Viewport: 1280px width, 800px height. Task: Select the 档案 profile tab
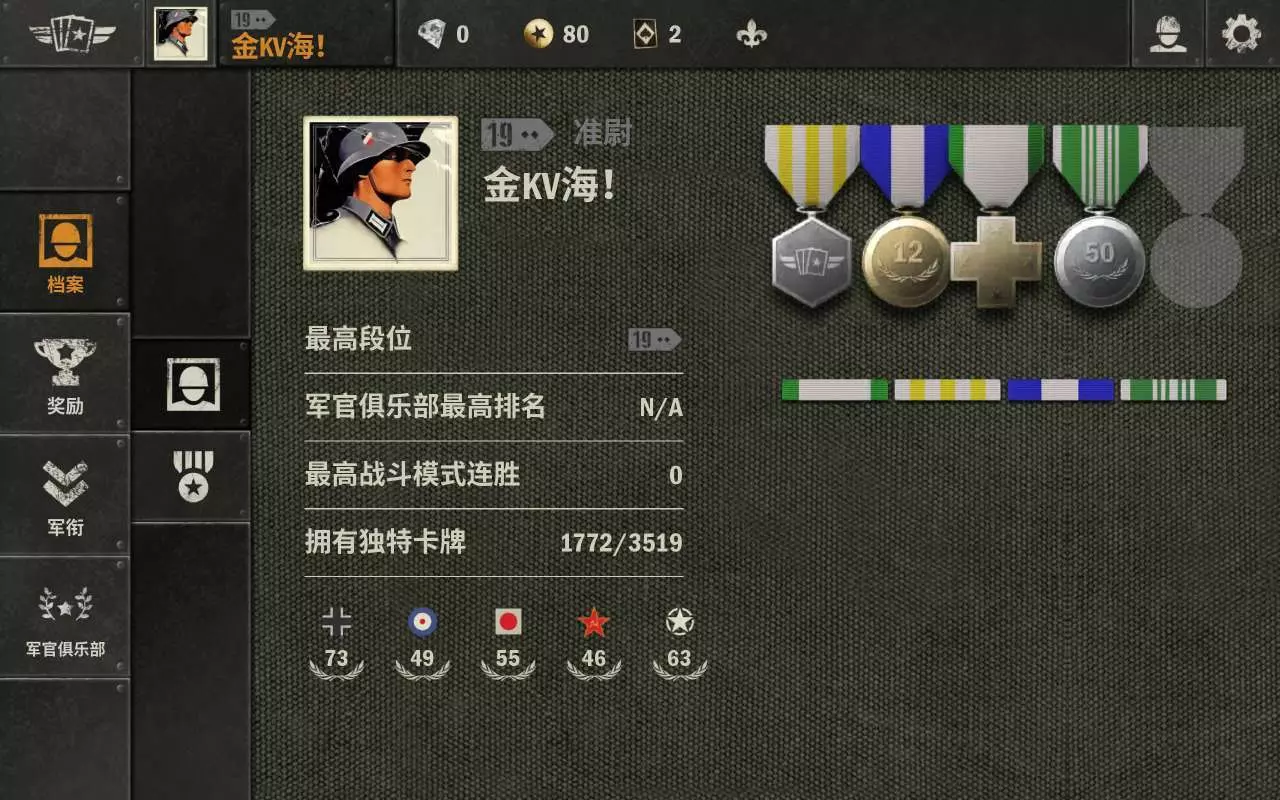pos(65,253)
